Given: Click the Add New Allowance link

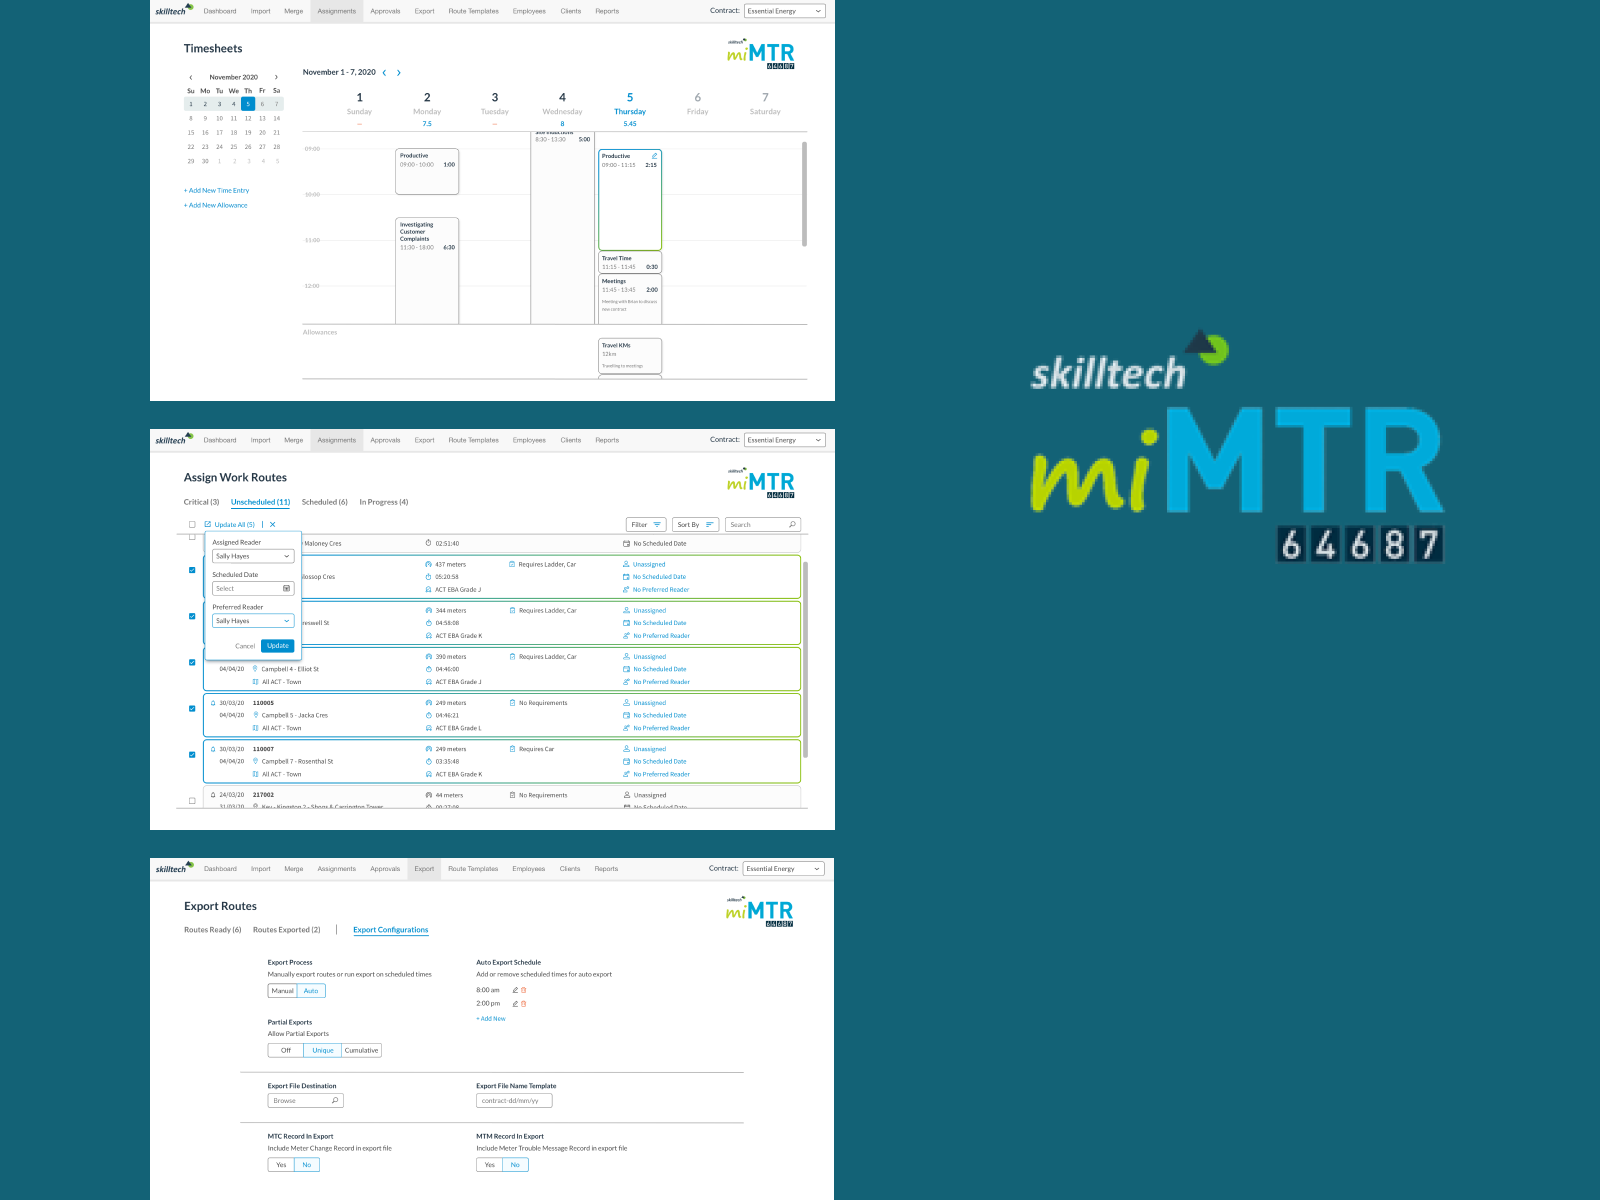Looking at the screenshot, I should point(216,205).
